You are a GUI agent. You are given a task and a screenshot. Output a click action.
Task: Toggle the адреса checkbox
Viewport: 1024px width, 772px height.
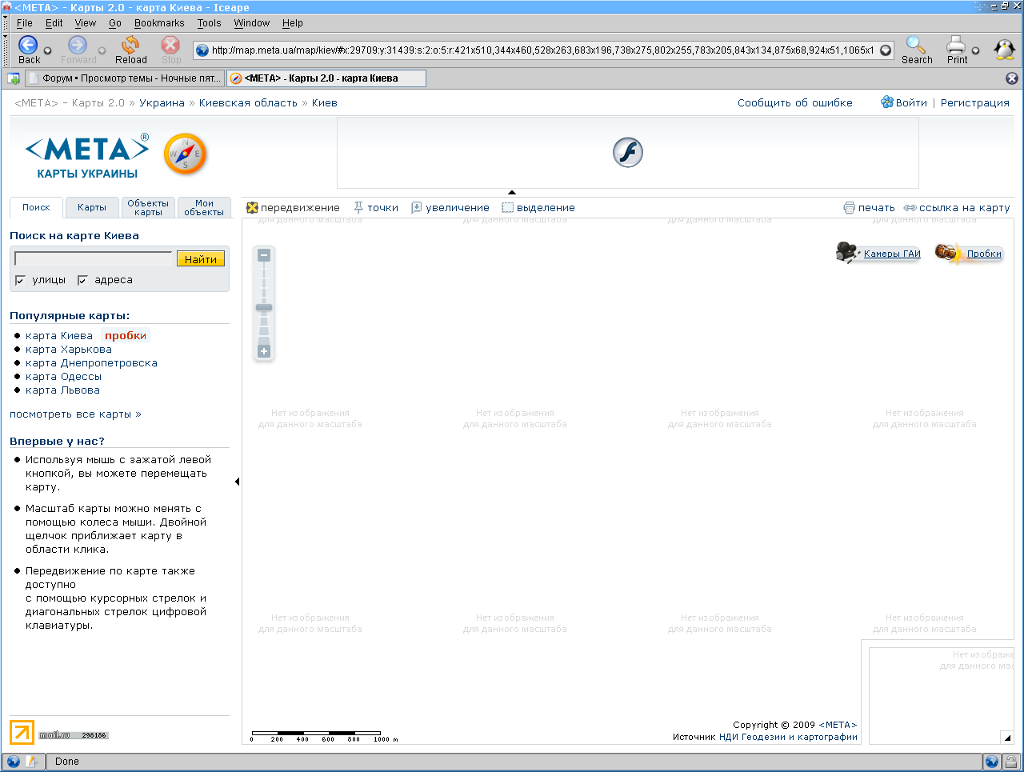(x=82, y=280)
